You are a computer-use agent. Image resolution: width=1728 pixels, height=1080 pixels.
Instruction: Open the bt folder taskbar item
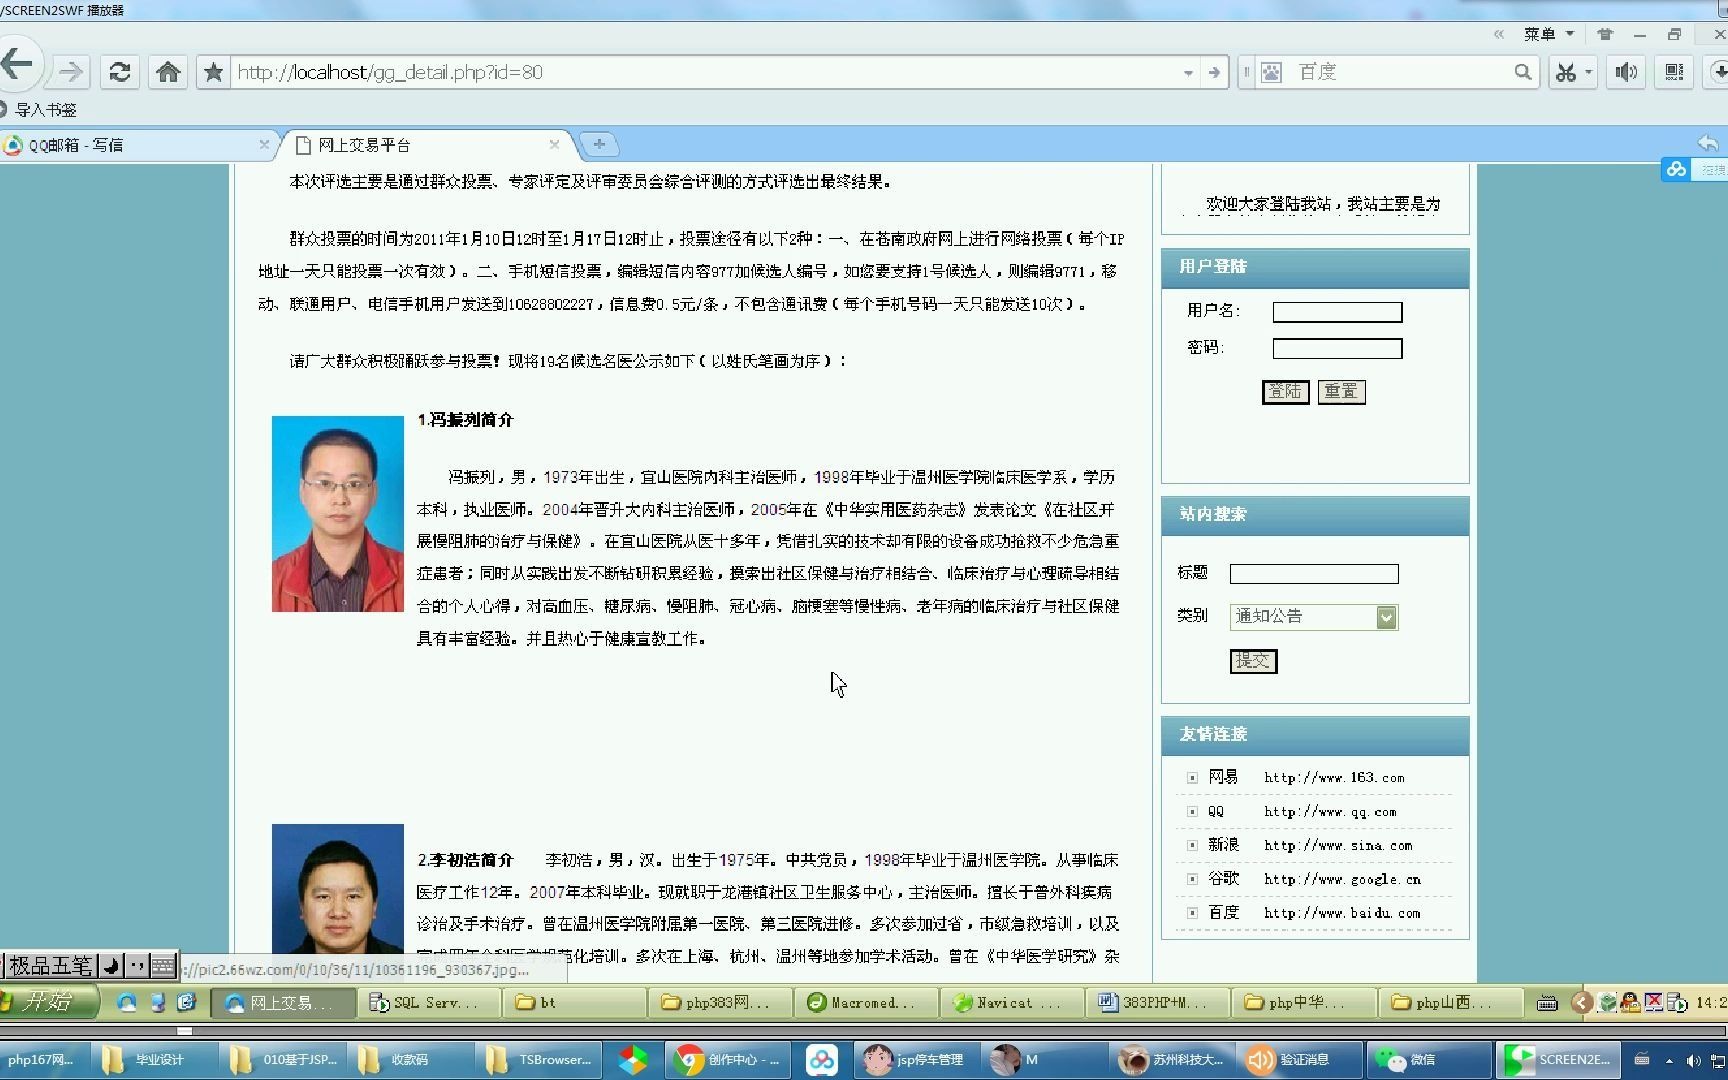[x=573, y=1002]
